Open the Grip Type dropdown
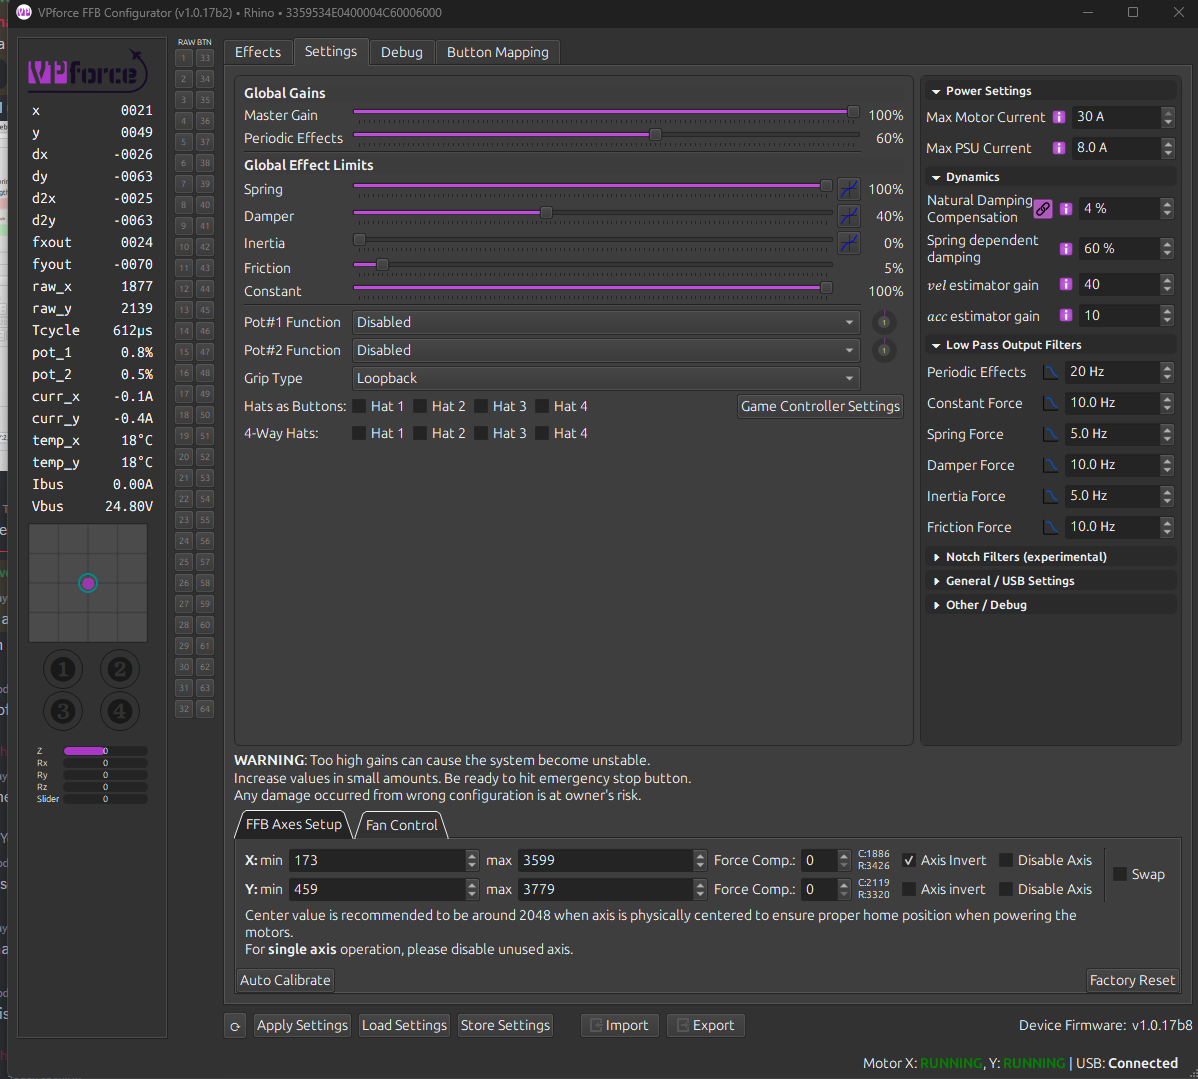 point(606,378)
